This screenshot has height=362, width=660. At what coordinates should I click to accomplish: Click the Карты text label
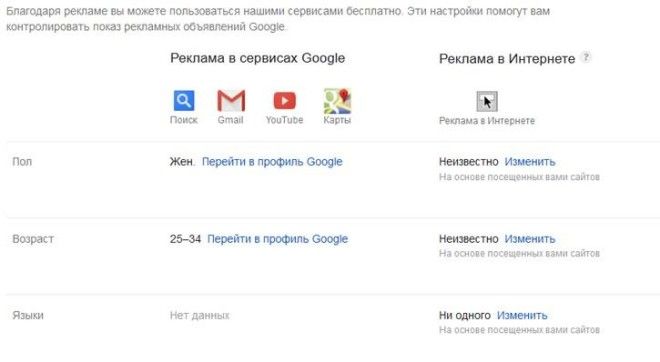tap(337, 120)
